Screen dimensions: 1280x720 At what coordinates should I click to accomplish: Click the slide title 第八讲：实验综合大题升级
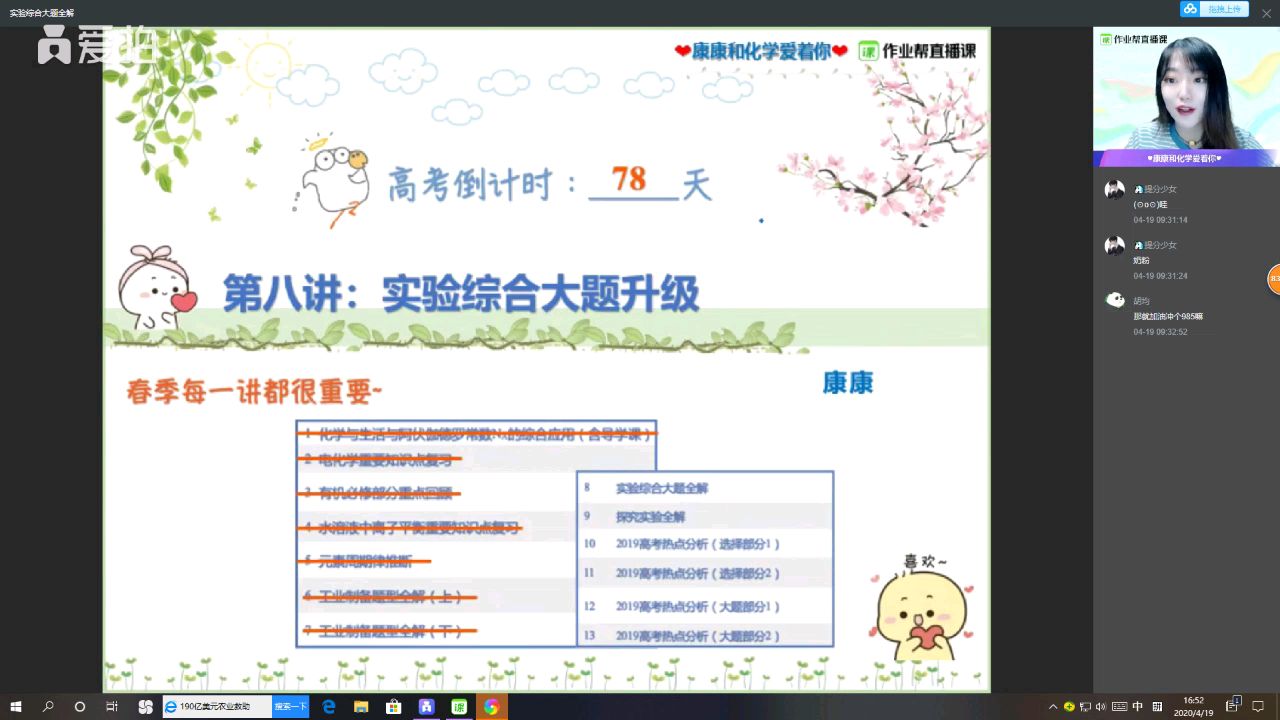pos(461,294)
